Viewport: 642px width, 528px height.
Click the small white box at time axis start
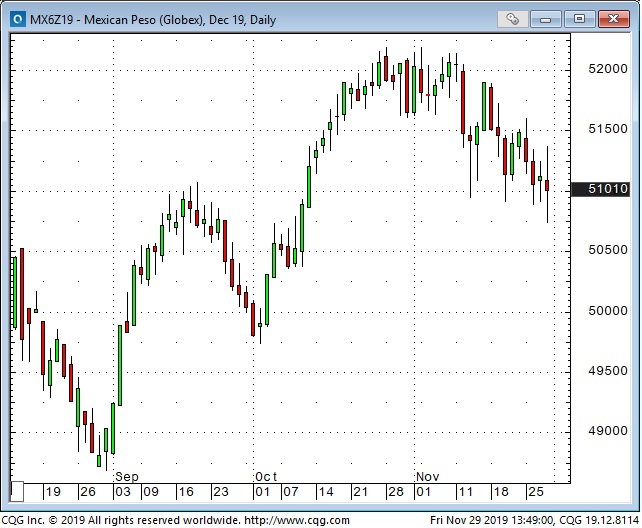click(17, 492)
